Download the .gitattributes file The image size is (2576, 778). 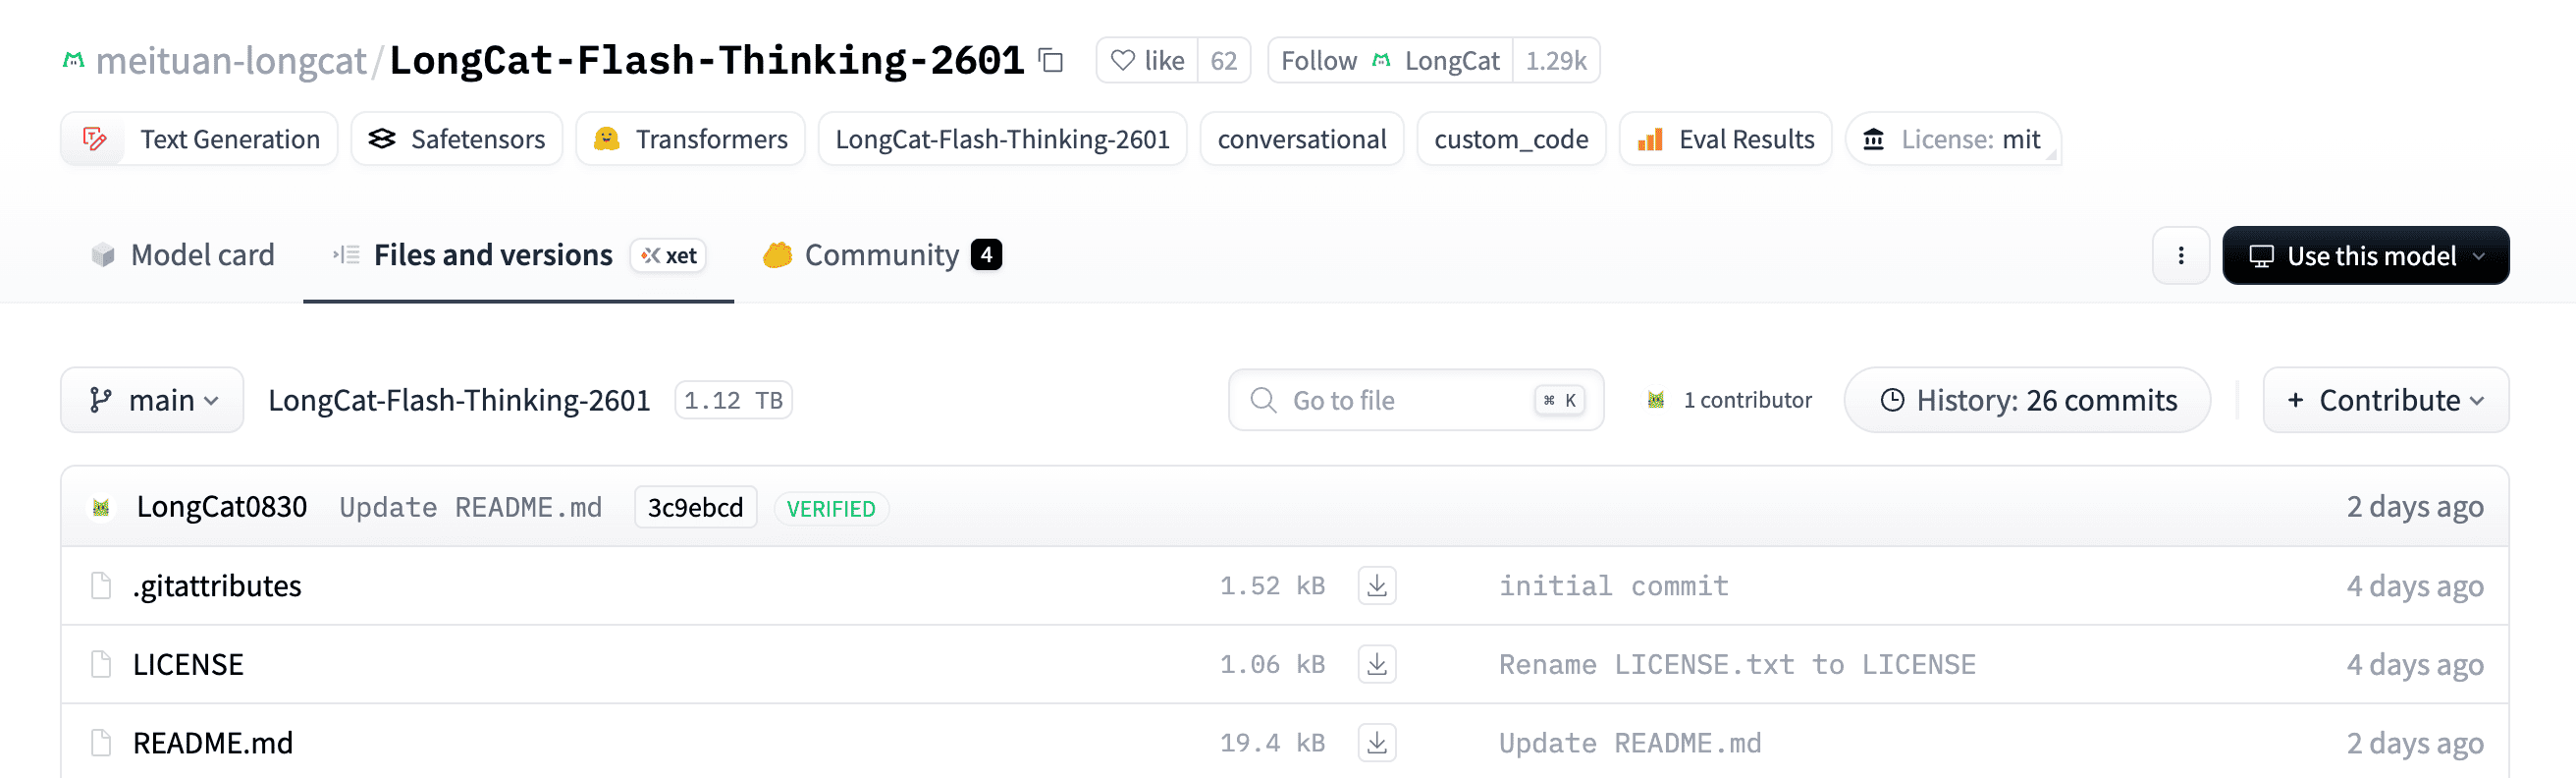tap(1376, 586)
